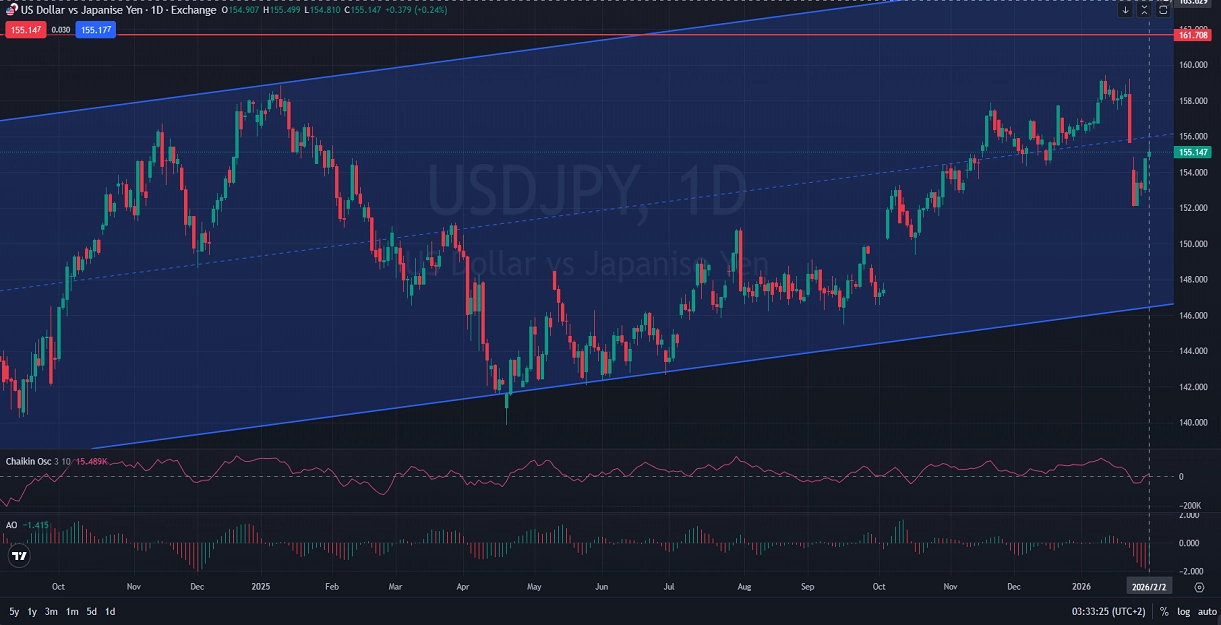Switch to the 1y date range
This screenshot has width=1221, height=625.
point(32,611)
